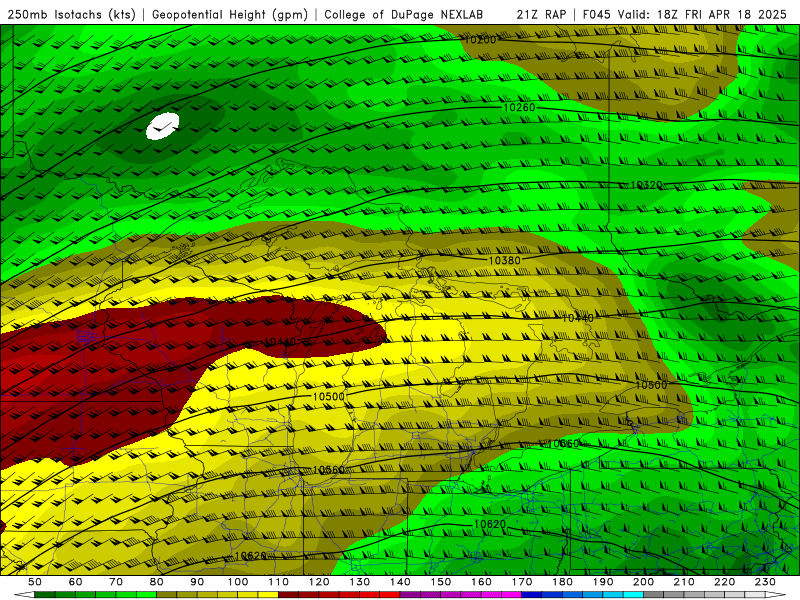Click the "250mb Isotachs (kts)" title text

[72, 15]
